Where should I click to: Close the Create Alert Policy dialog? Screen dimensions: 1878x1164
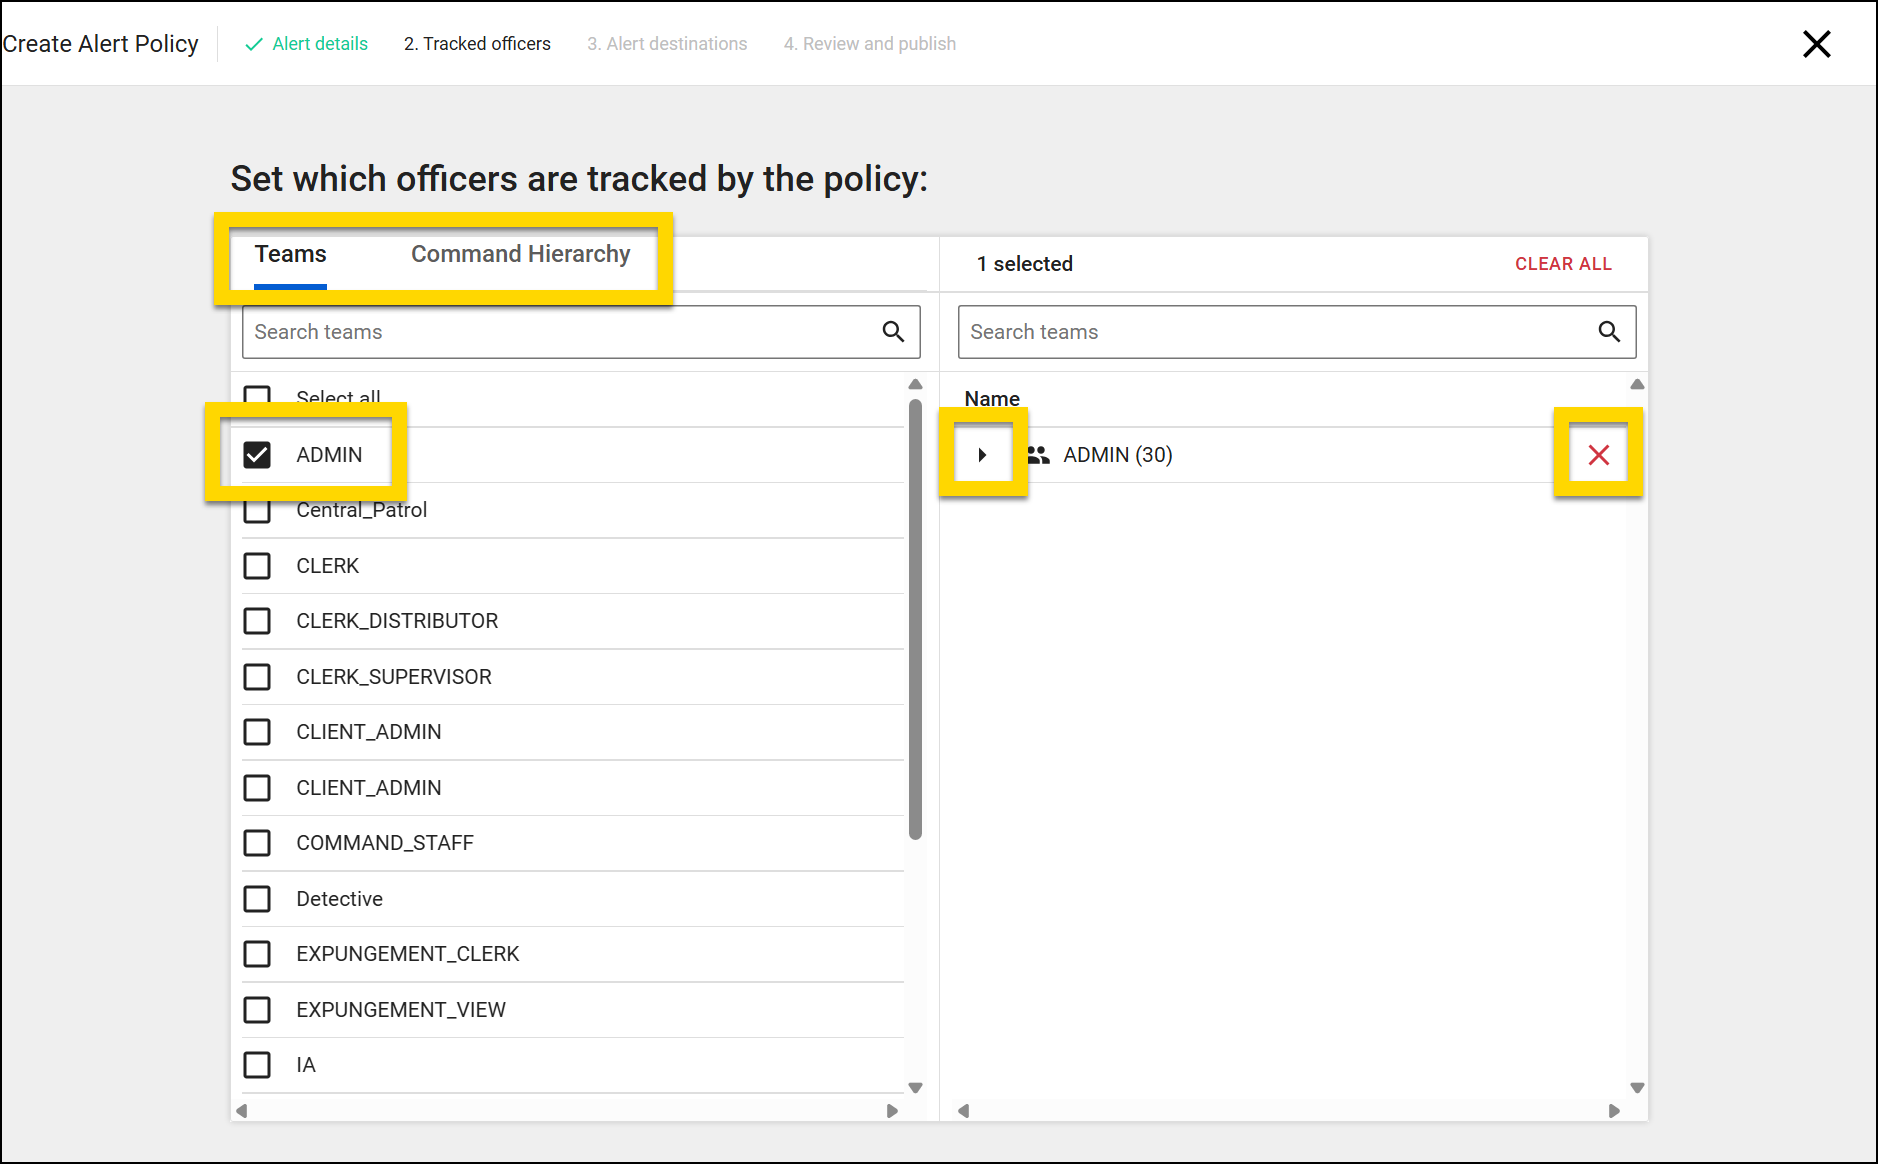1816,44
